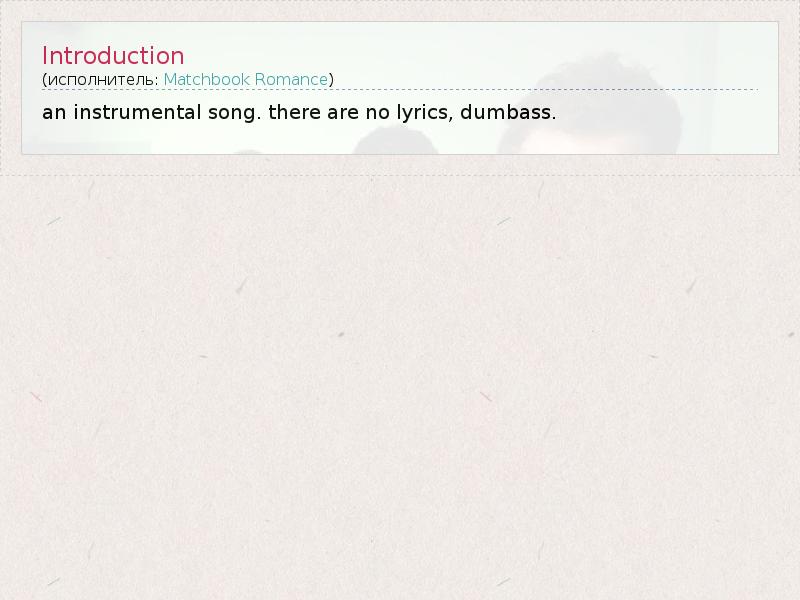Click the Introduction song title heading
This screenshot has width=800, height=600.
[113, 56]
